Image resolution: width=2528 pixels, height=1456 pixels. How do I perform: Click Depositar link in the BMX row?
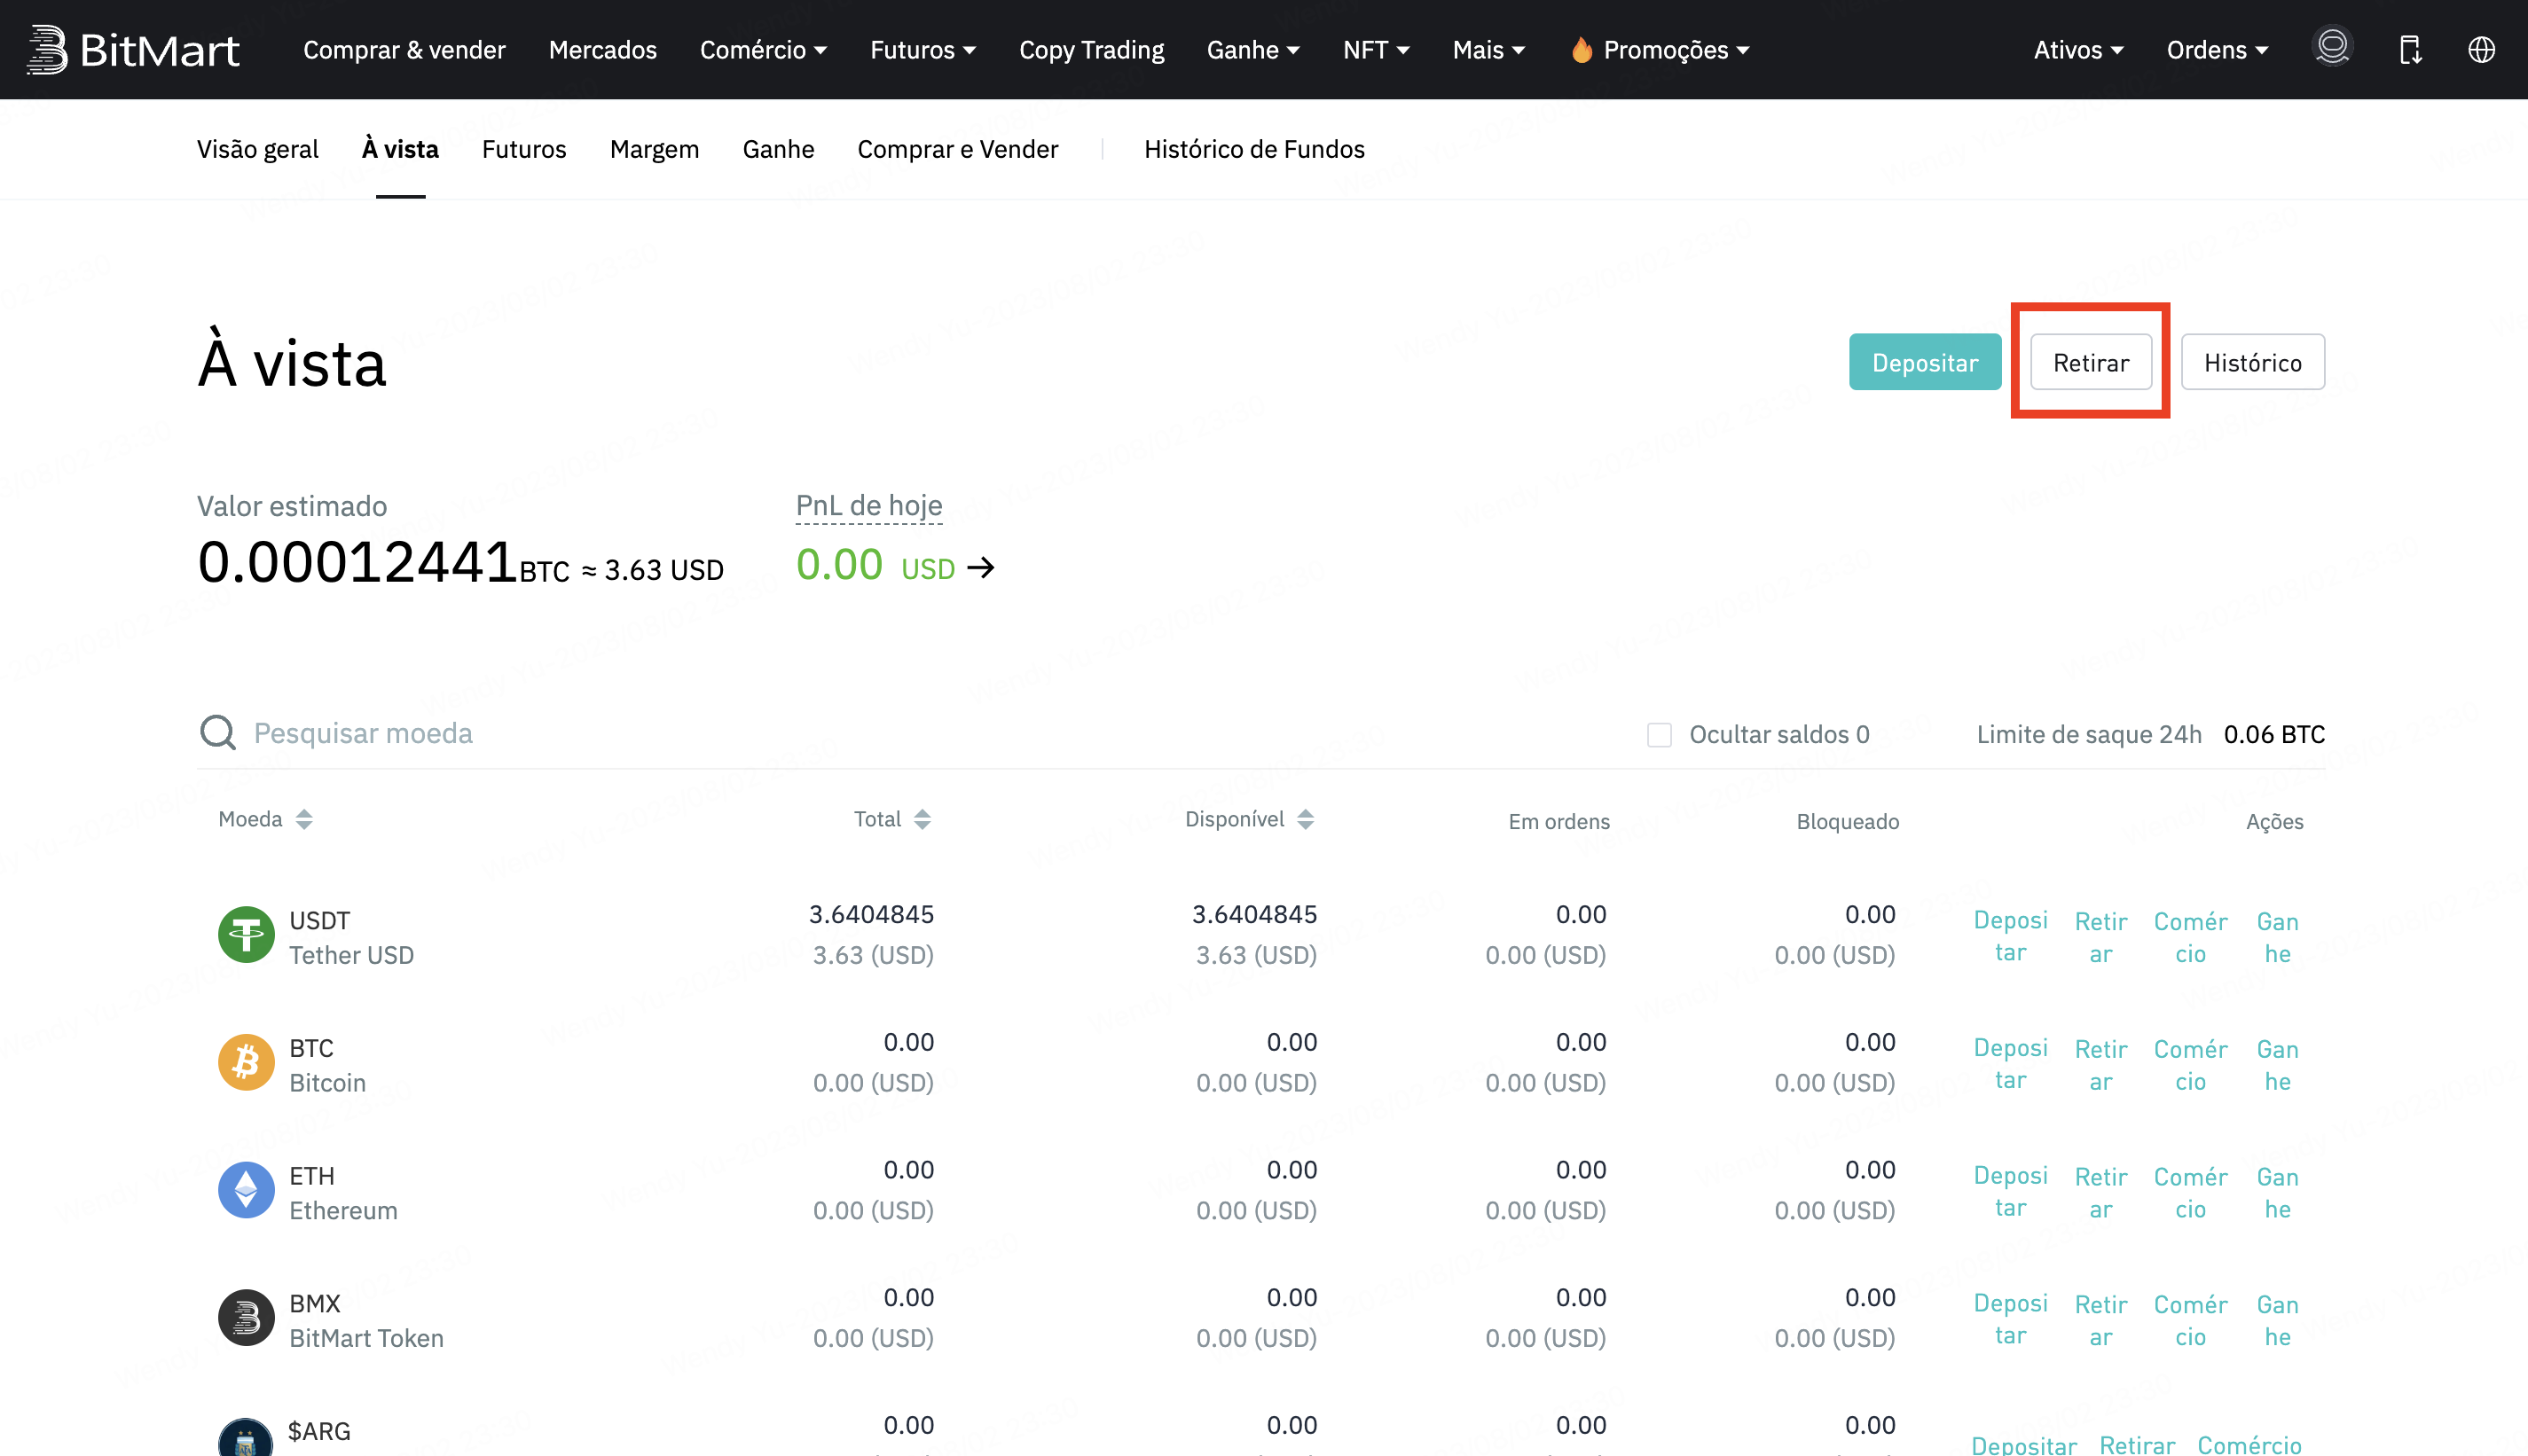pos(2010,1320)
